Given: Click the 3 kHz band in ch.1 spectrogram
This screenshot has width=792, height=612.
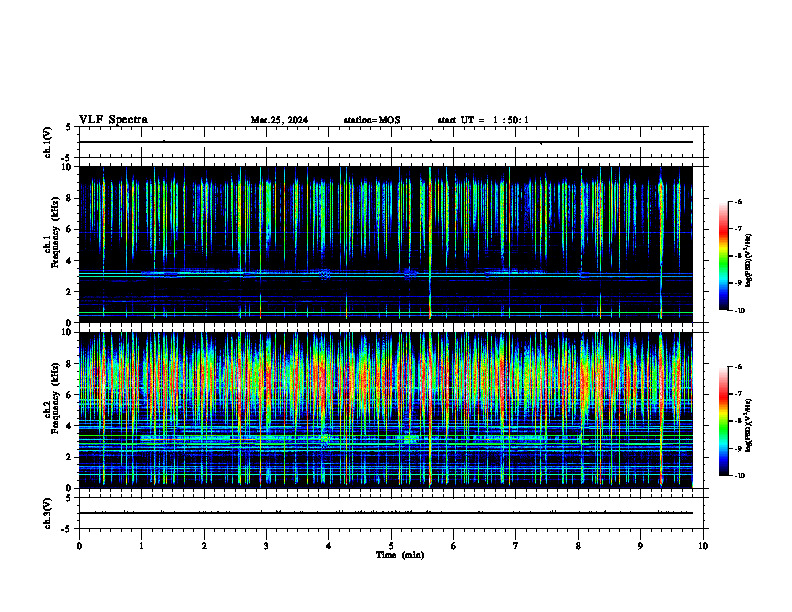Looking at the screenshot, I should click(386, 275).
